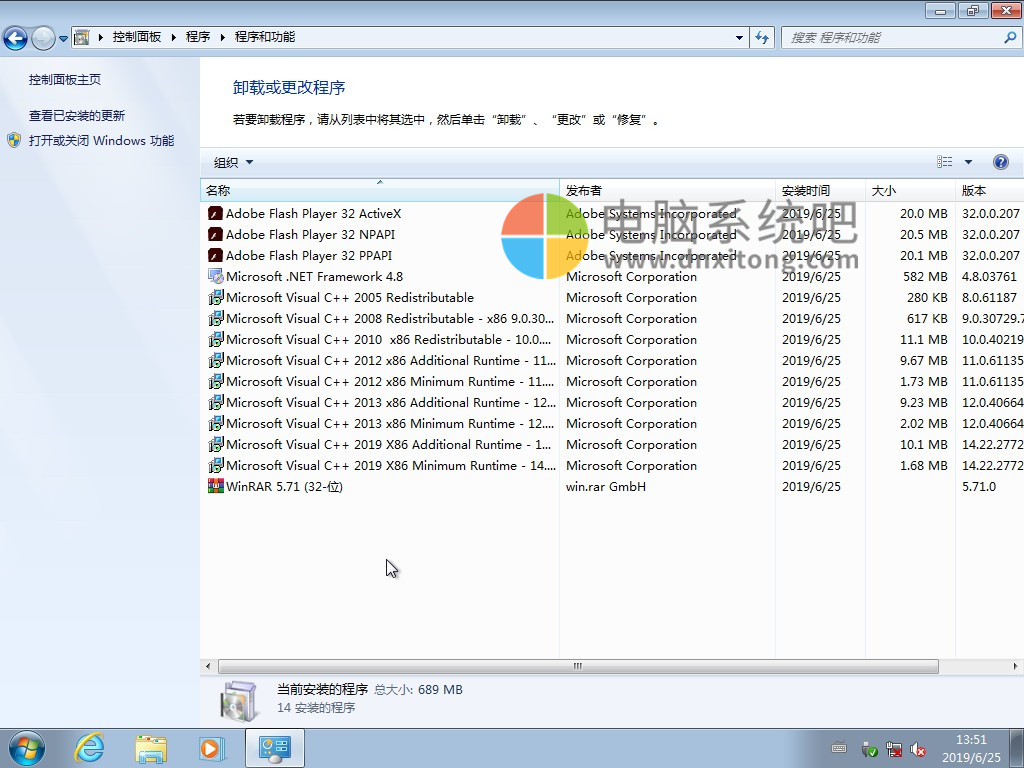
Task: Click size value '582 MB'
Action: (925, 277)
